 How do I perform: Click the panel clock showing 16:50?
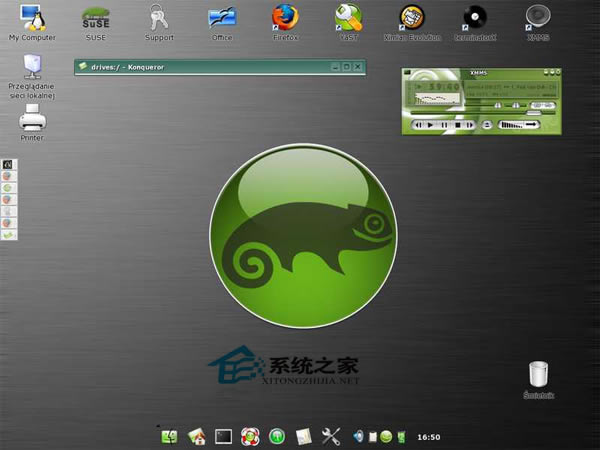(429, 437)
